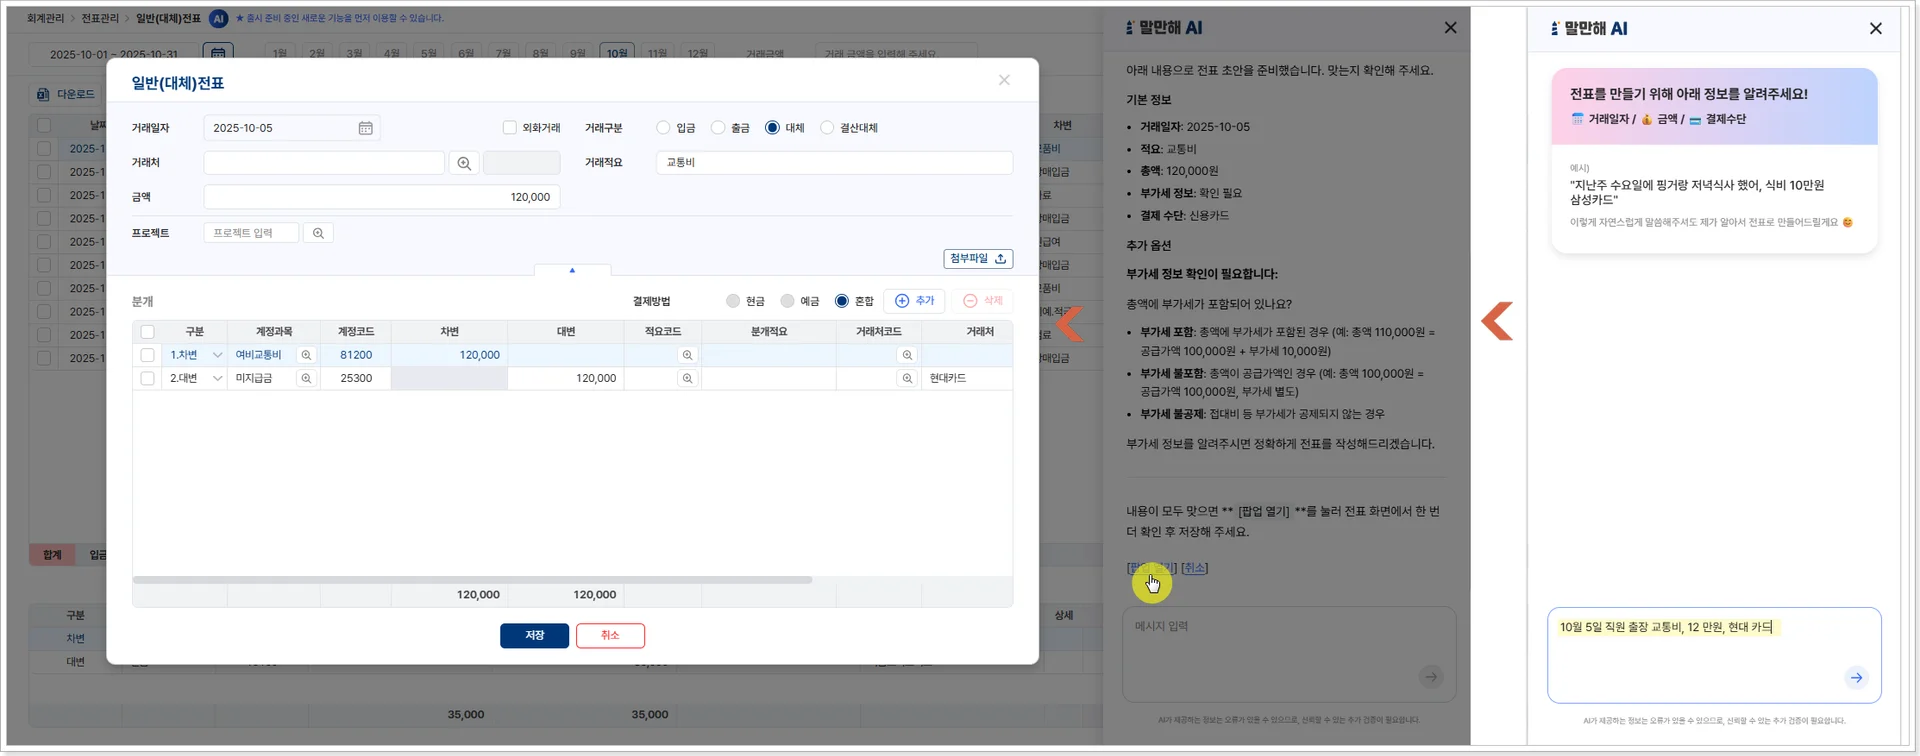Screen dimensions: 1920x756
Task: Click the 거래처 search magnifier icon
Action: coord(464,163)
